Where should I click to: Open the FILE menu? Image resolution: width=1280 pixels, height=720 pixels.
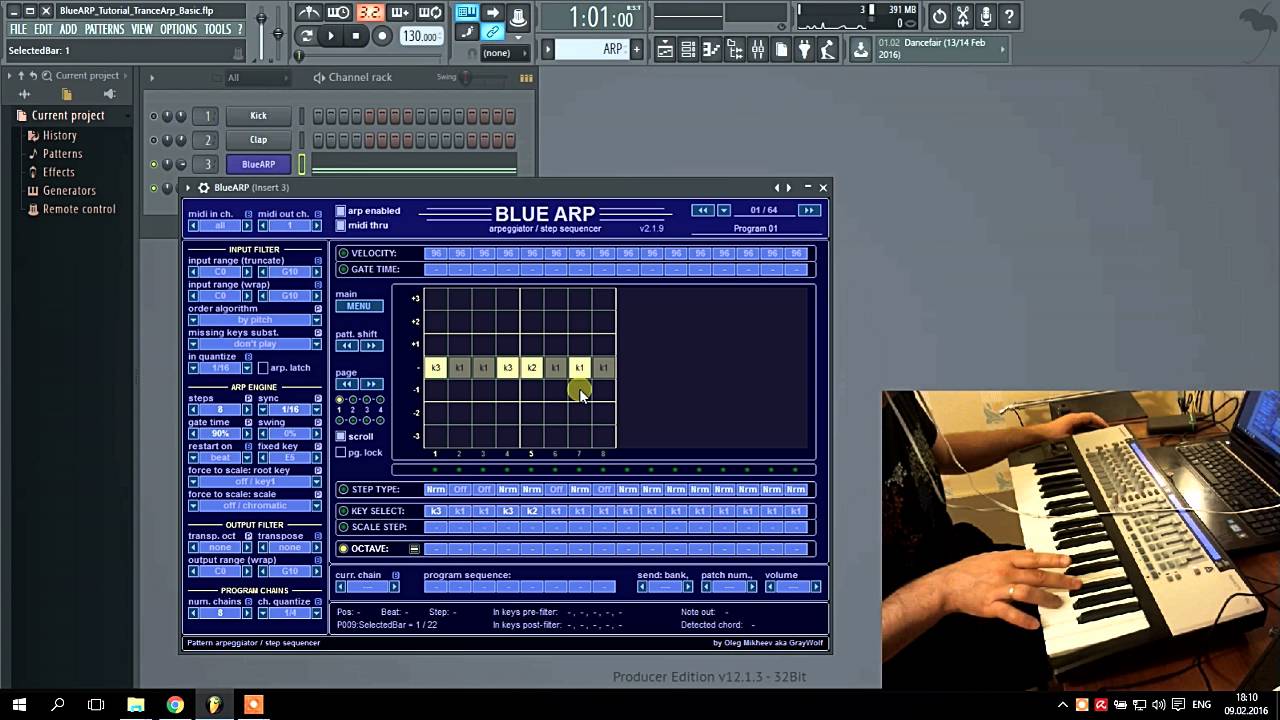[x=18, y=30]
